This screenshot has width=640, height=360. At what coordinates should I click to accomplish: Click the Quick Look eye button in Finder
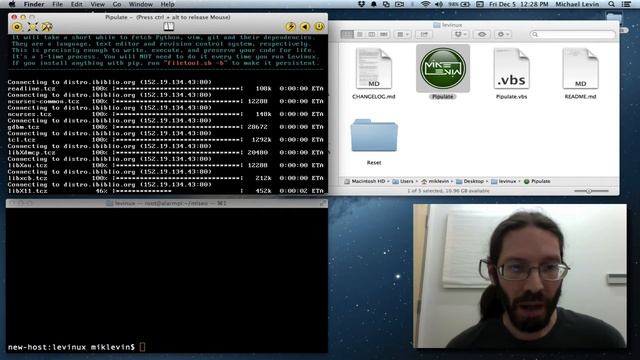point(482,34)
